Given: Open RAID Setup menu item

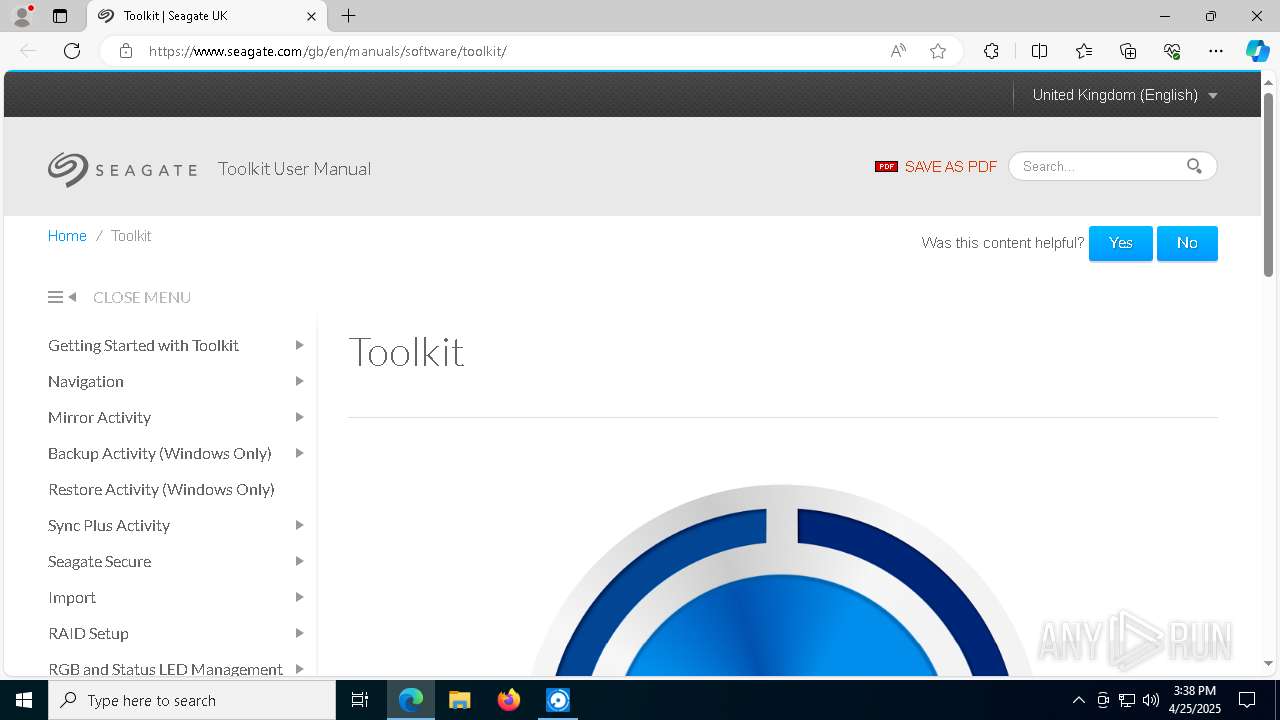Looking at the screenshot, I should click(x=88, y=633).
